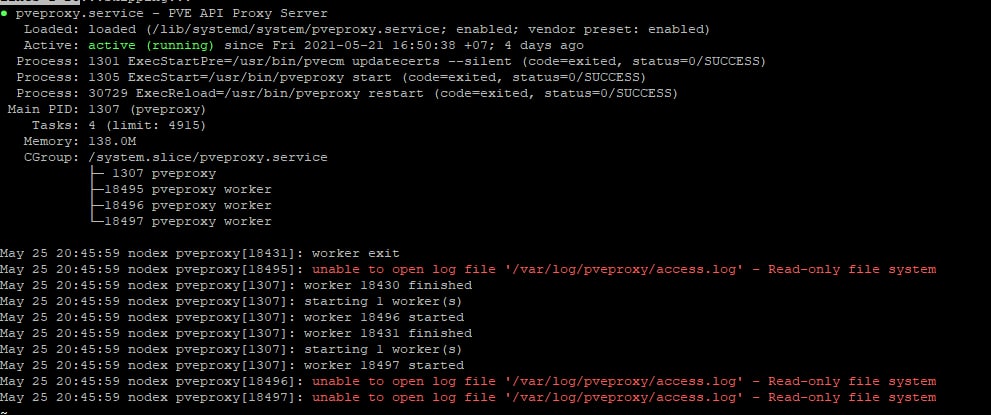Click the red error message for pveproxy[18495]
991x415 pixels.
pos(623,269)
